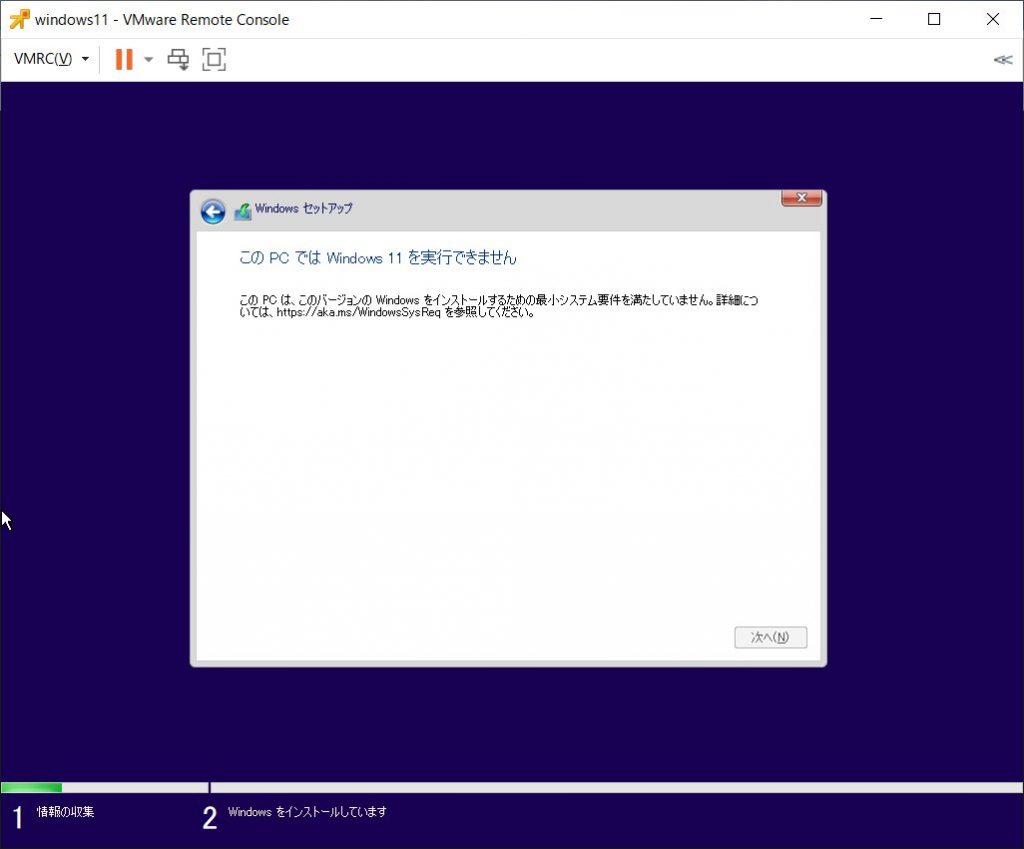The width and height of the screenshot is (1024, 849).
Task: Send Ctrl+Alt+Del via toolbar icon
Action: pos(178,59)
